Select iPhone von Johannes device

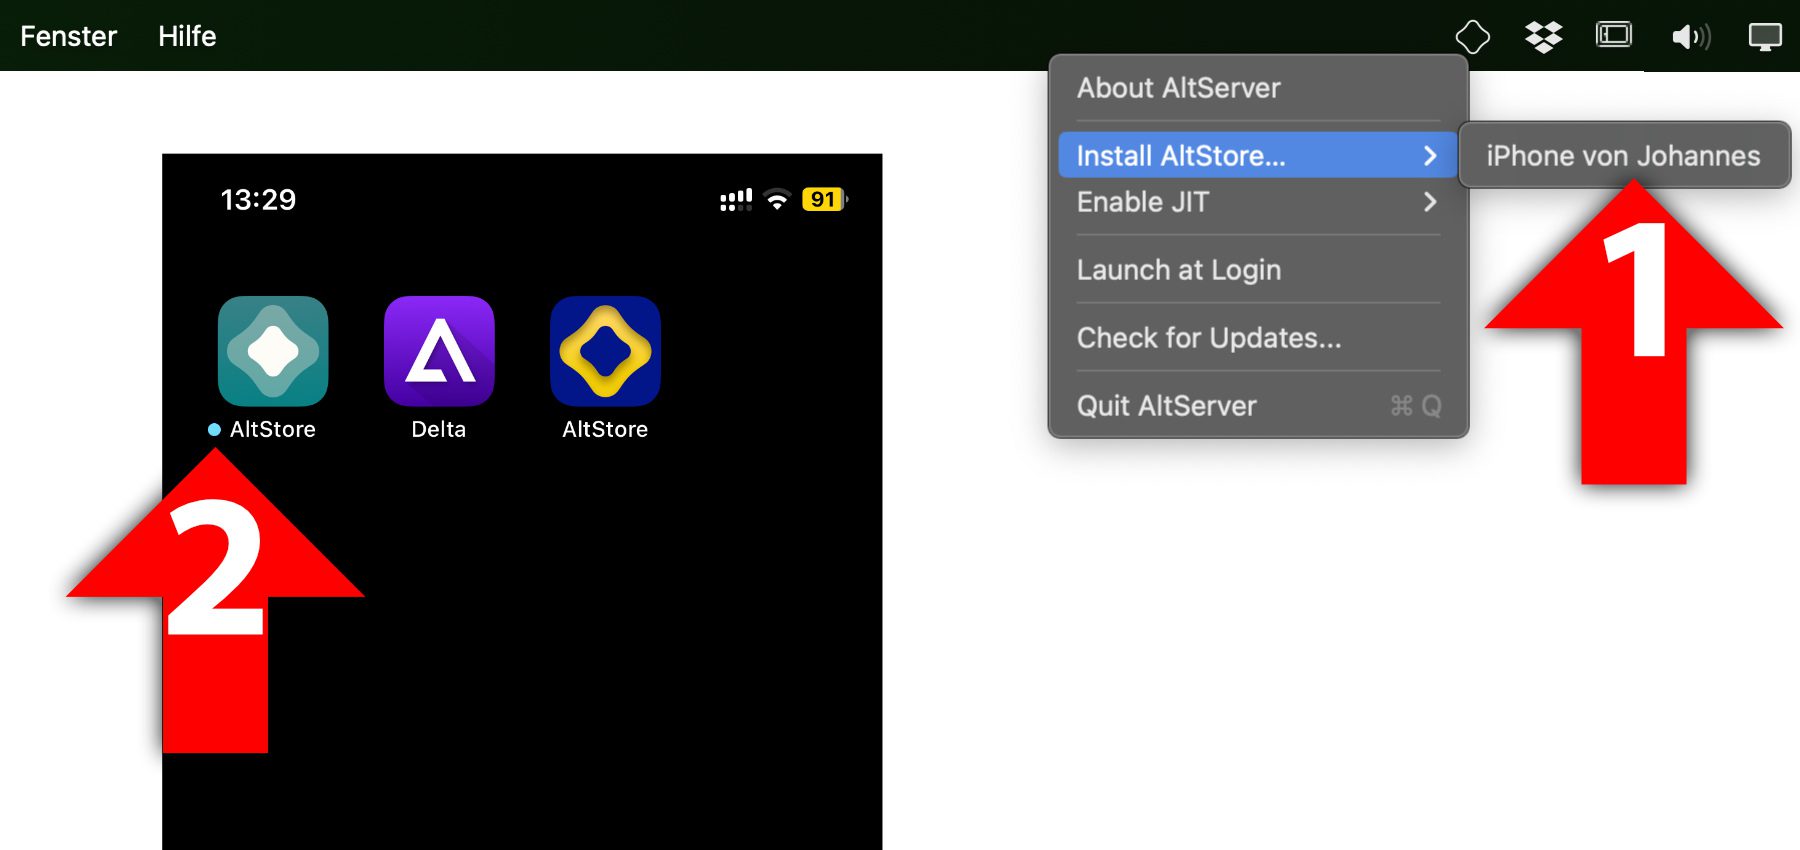[x=1622, y=156]
